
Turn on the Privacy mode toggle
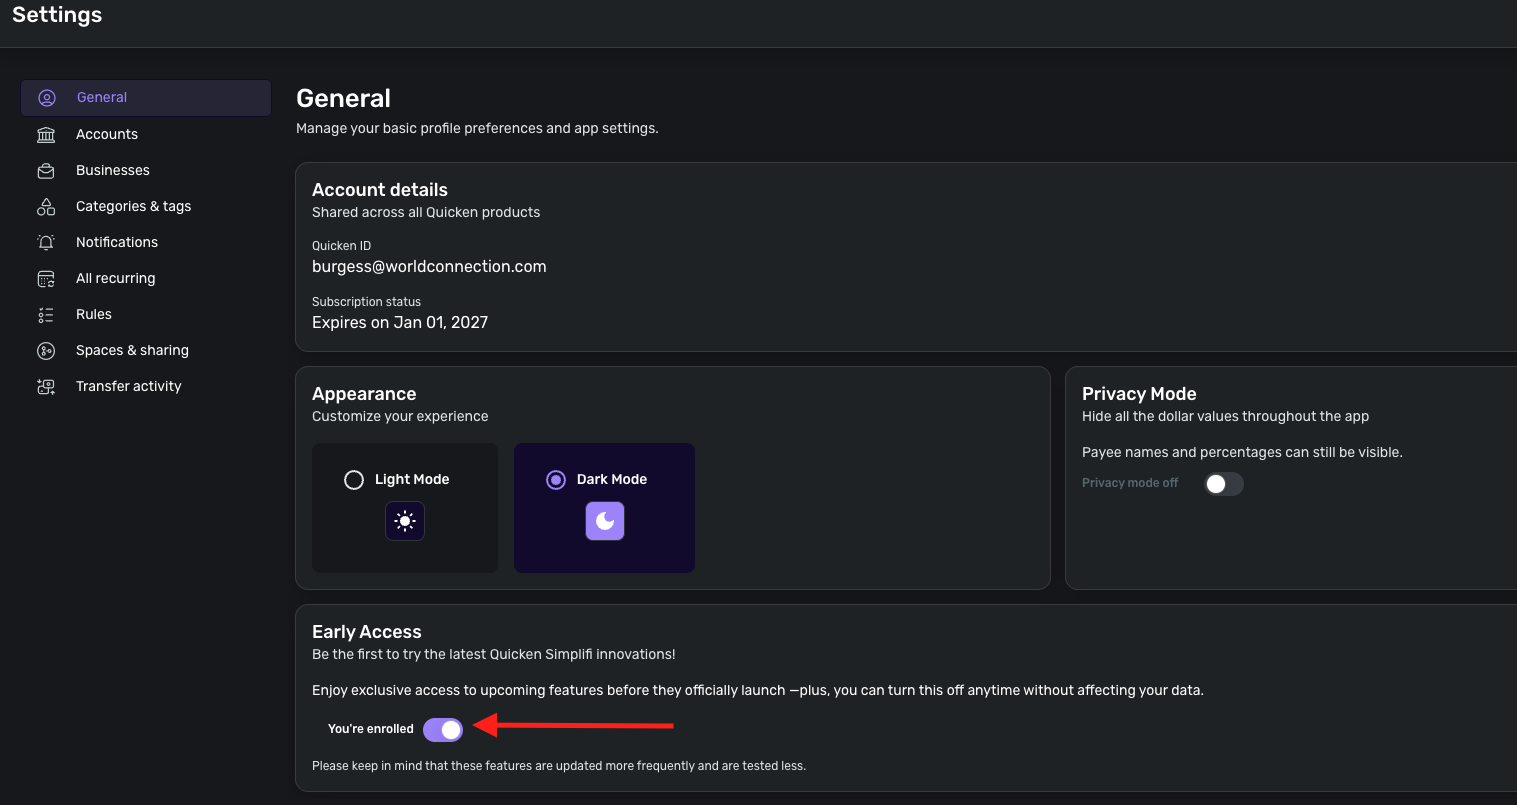(x=1224, y=484)
